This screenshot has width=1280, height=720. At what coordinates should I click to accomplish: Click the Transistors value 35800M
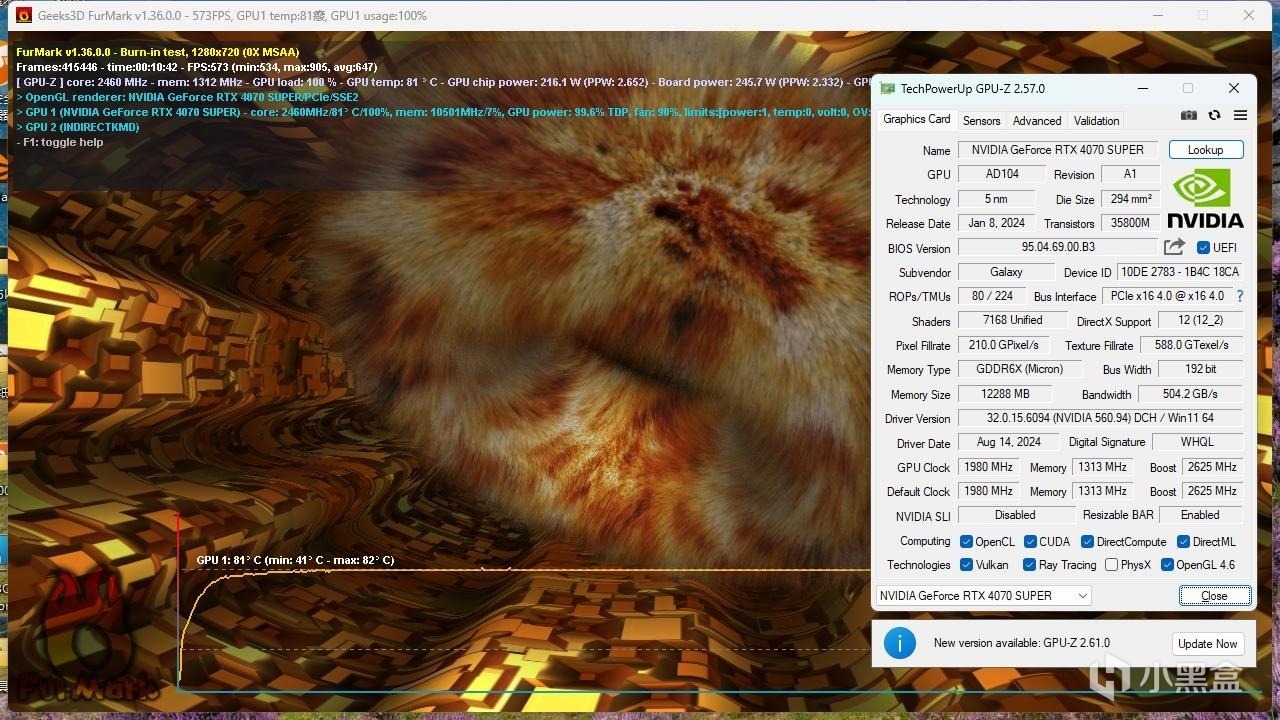[x=1130, y=223]
